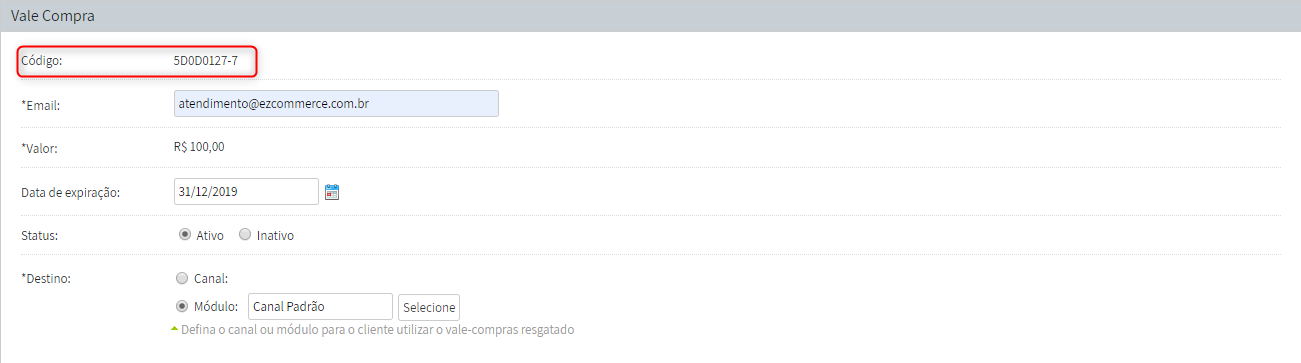
Task: Focus the Email input field
Action: coord(336,104)
